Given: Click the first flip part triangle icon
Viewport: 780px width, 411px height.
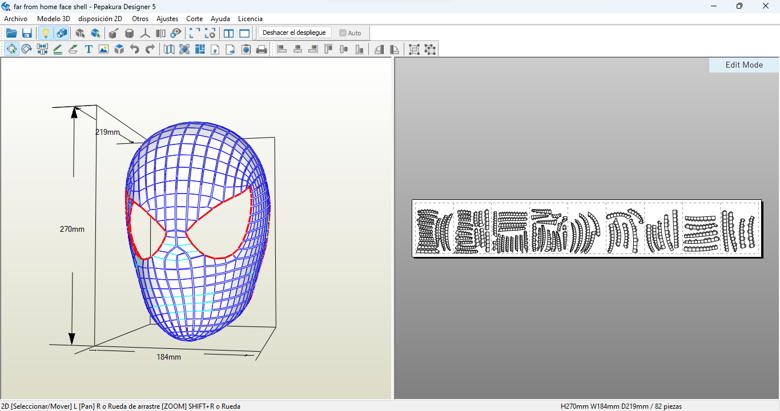Looking at the screenshot, I should [x=379, y=49].
